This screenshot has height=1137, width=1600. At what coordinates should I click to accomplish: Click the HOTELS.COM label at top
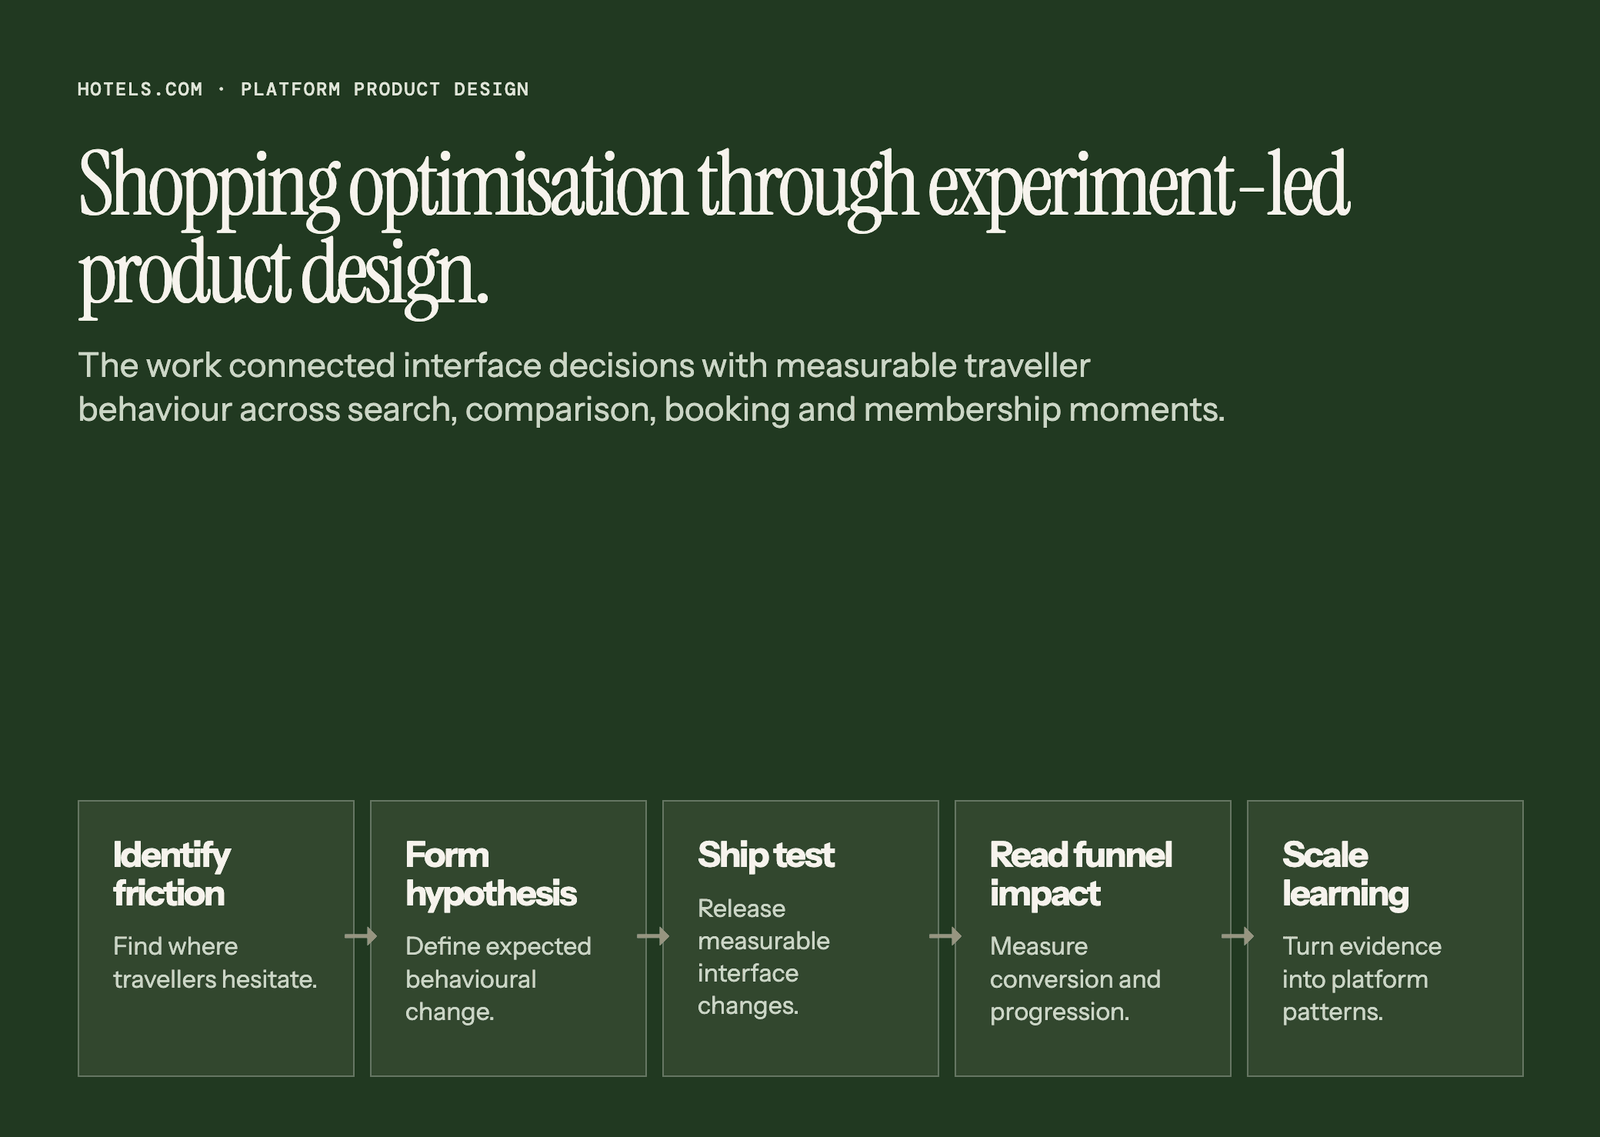click(140, 89)
